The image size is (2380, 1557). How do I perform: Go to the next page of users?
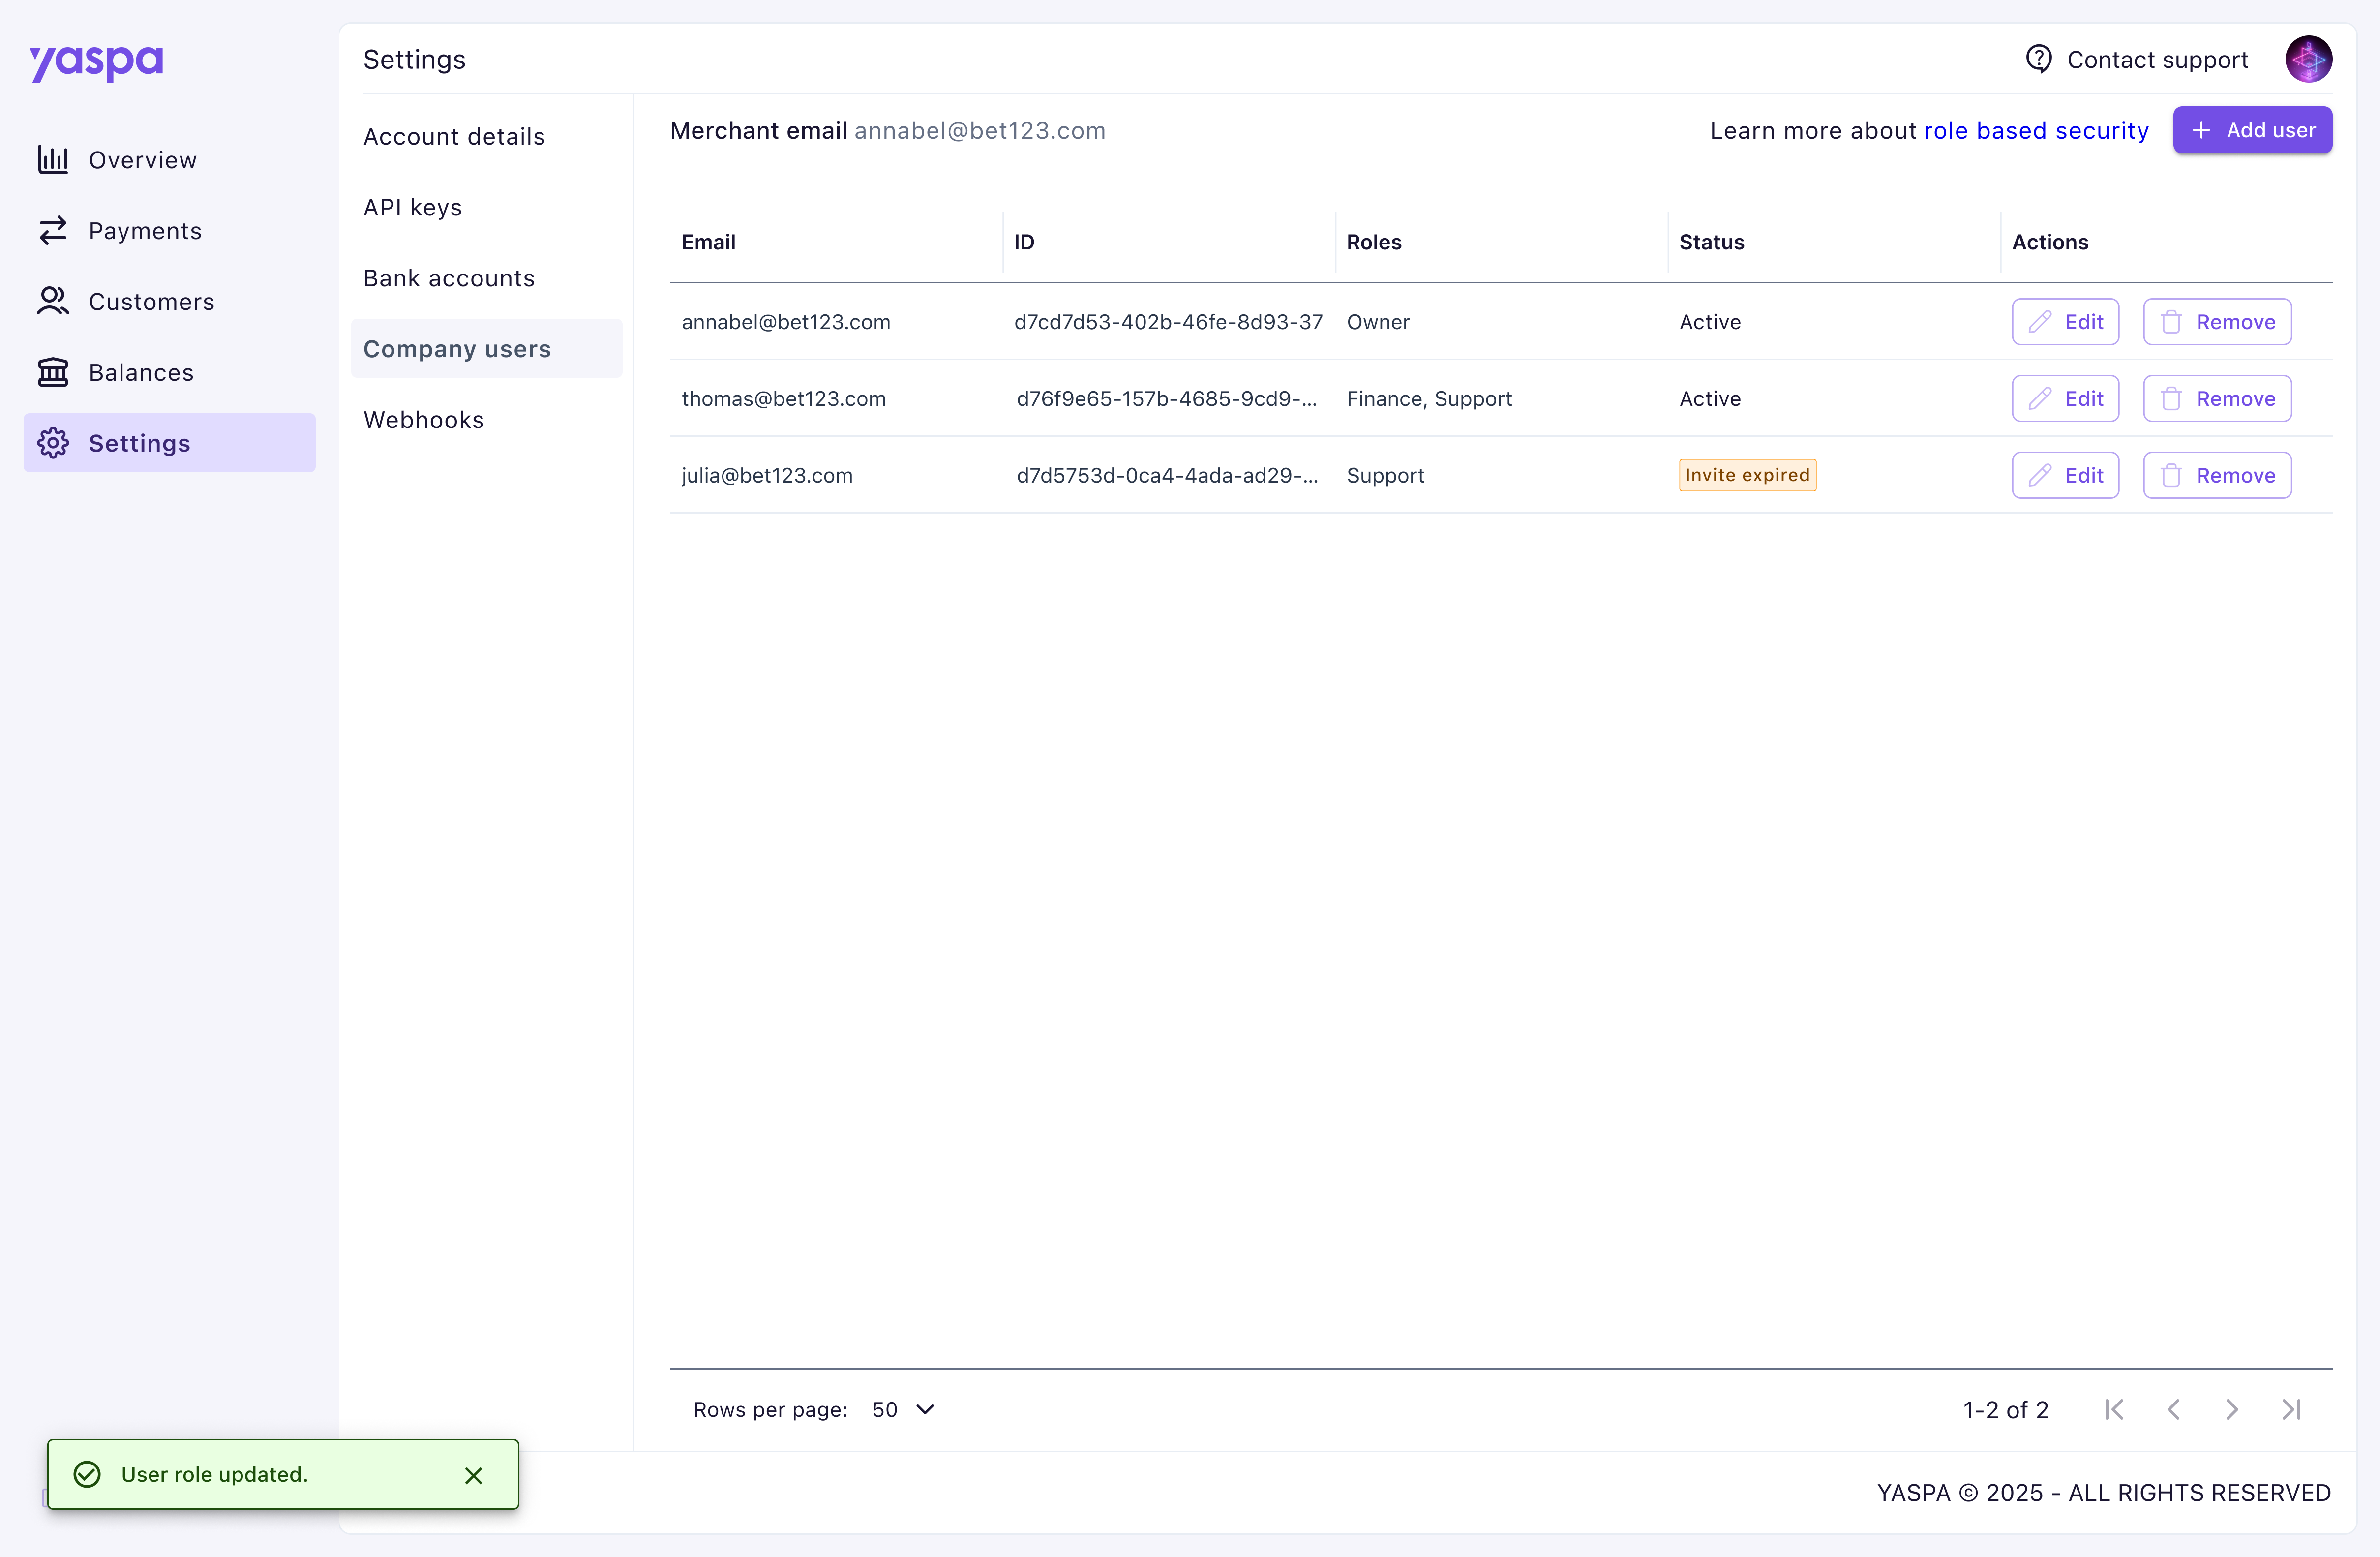(x=2232, y=1409)
